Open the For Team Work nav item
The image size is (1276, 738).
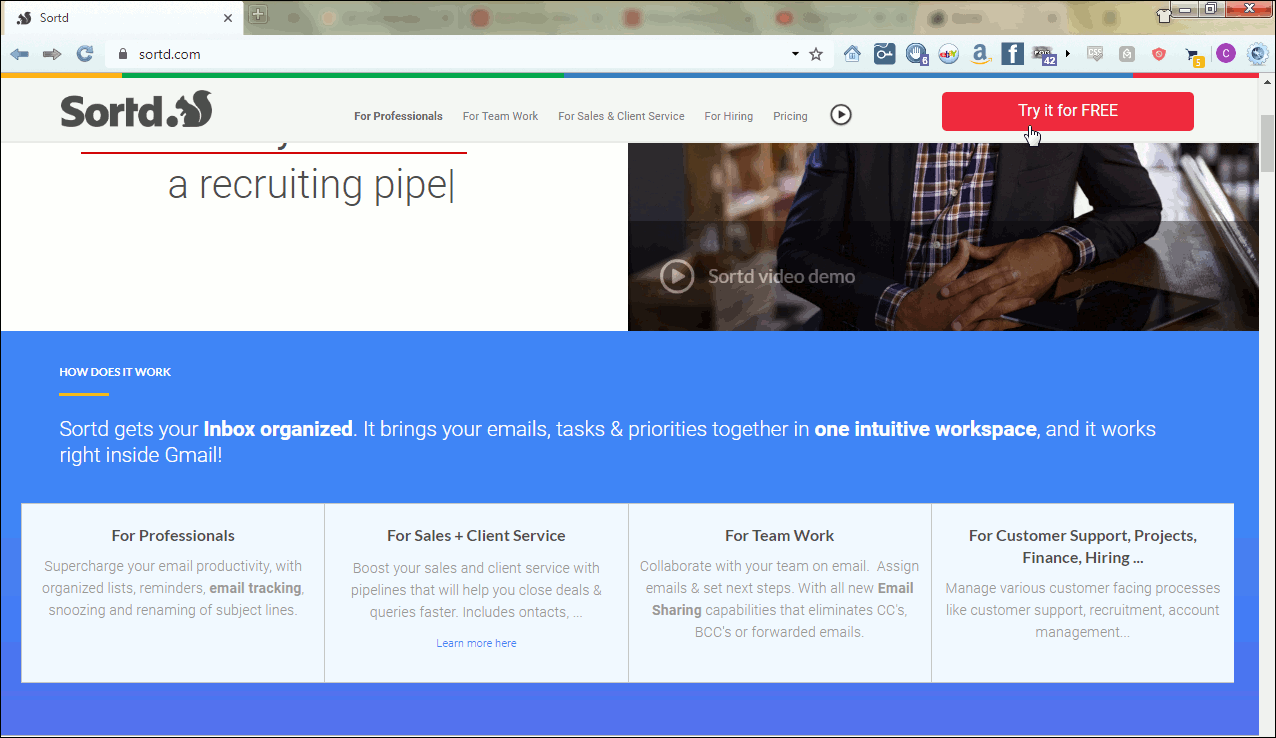(x=500, y=116)
